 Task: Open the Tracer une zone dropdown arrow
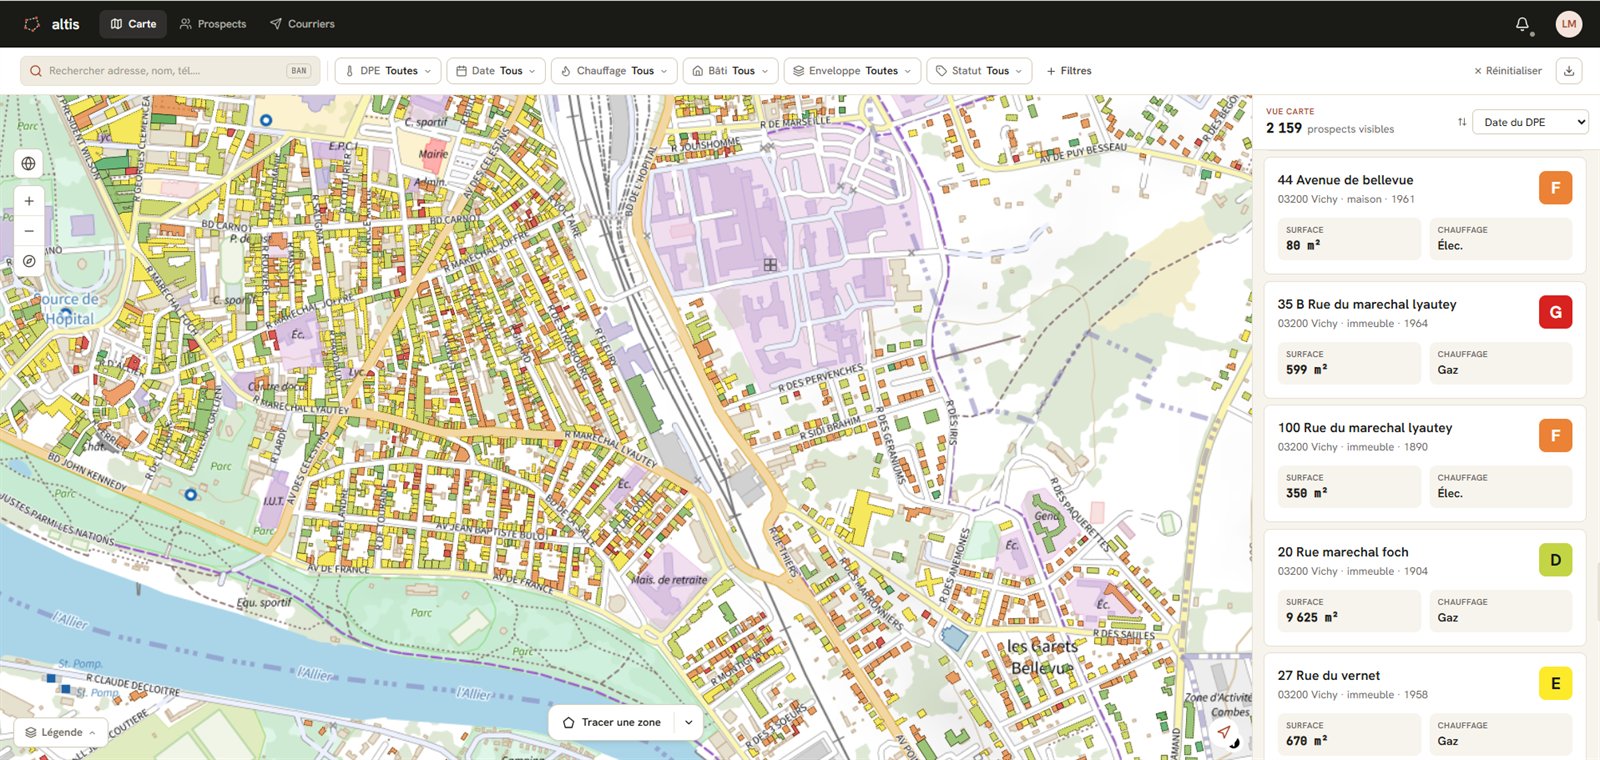tap(688, 722)
